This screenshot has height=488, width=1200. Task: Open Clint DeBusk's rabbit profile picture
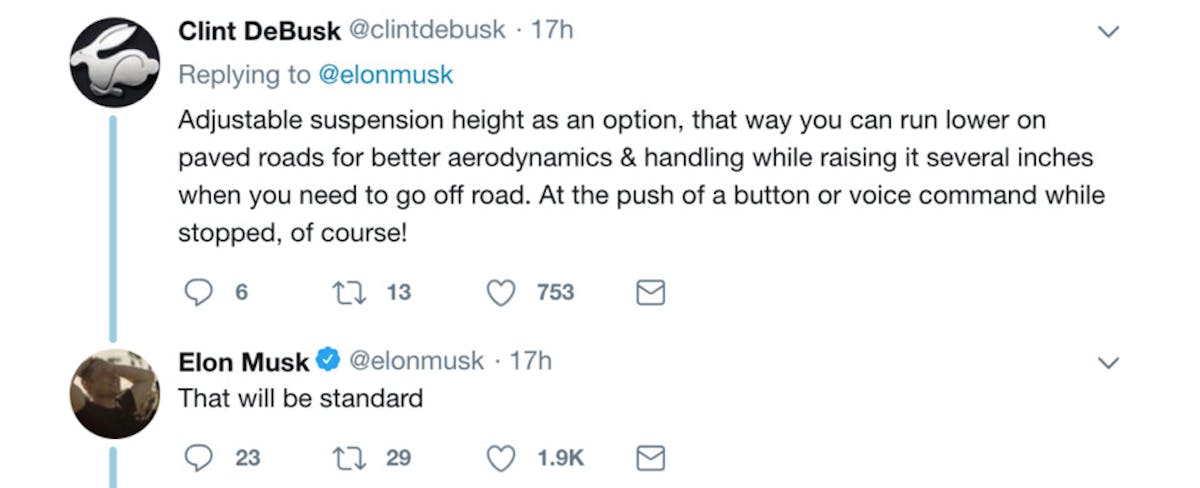coord(114,63)
